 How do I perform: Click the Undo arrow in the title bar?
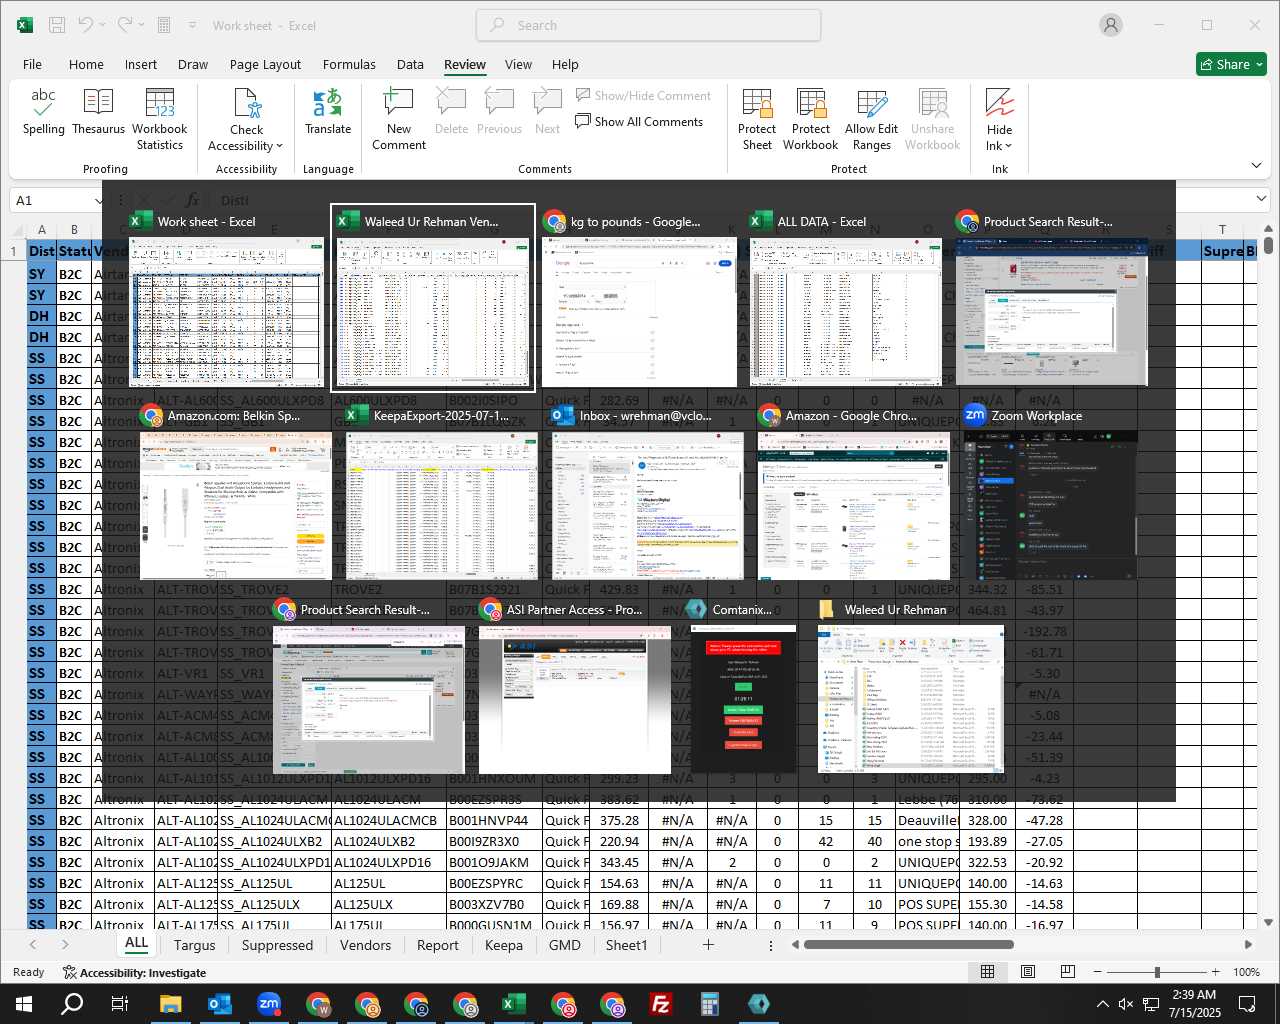click(x=86, y=25)
